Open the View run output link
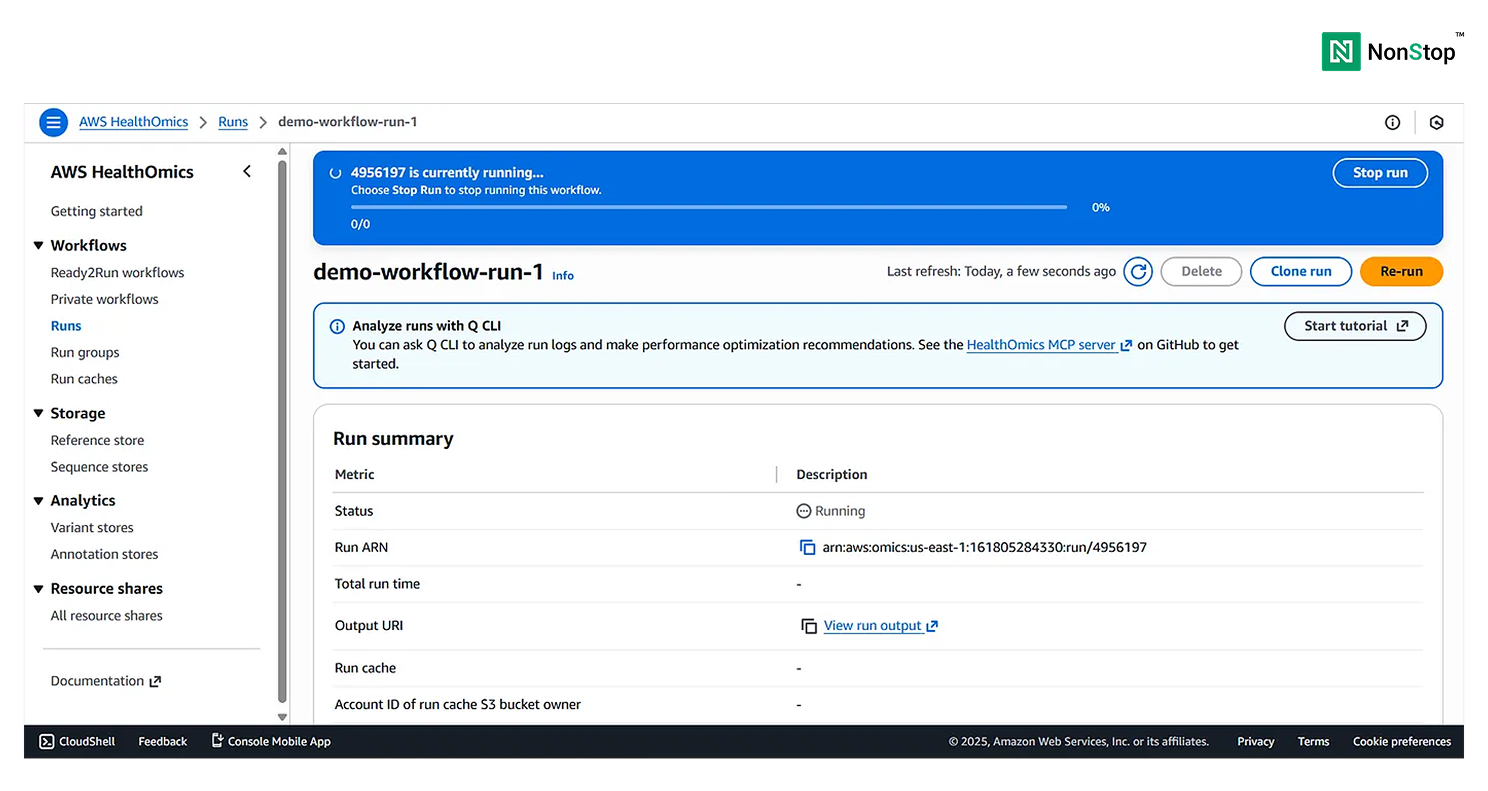Viewport: 1488px width, 791px height. click(873, 626)
